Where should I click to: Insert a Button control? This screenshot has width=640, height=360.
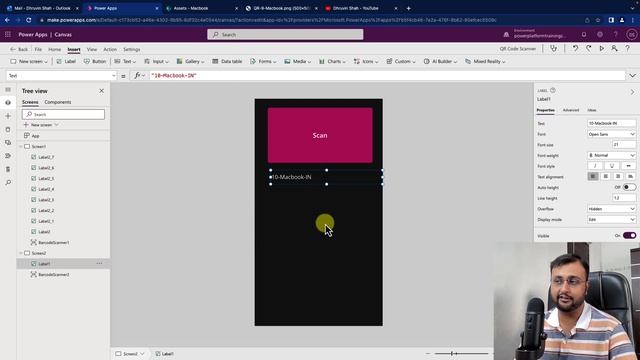pyautogui.click(x=95, y=61)
